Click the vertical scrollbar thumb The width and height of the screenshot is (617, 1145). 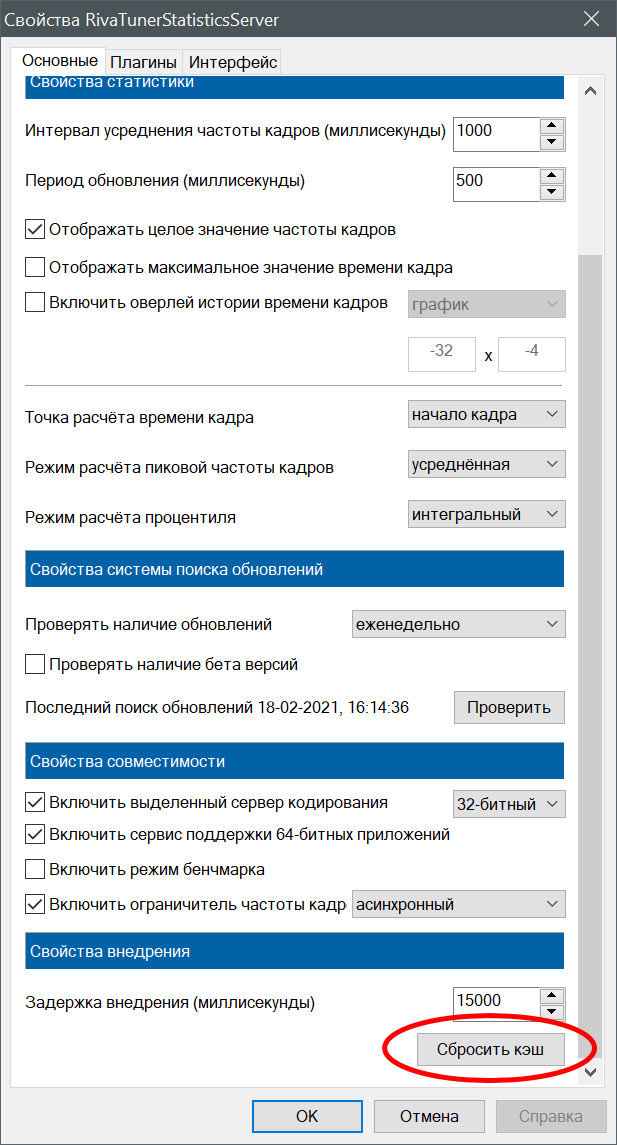[x=590, y=656]
